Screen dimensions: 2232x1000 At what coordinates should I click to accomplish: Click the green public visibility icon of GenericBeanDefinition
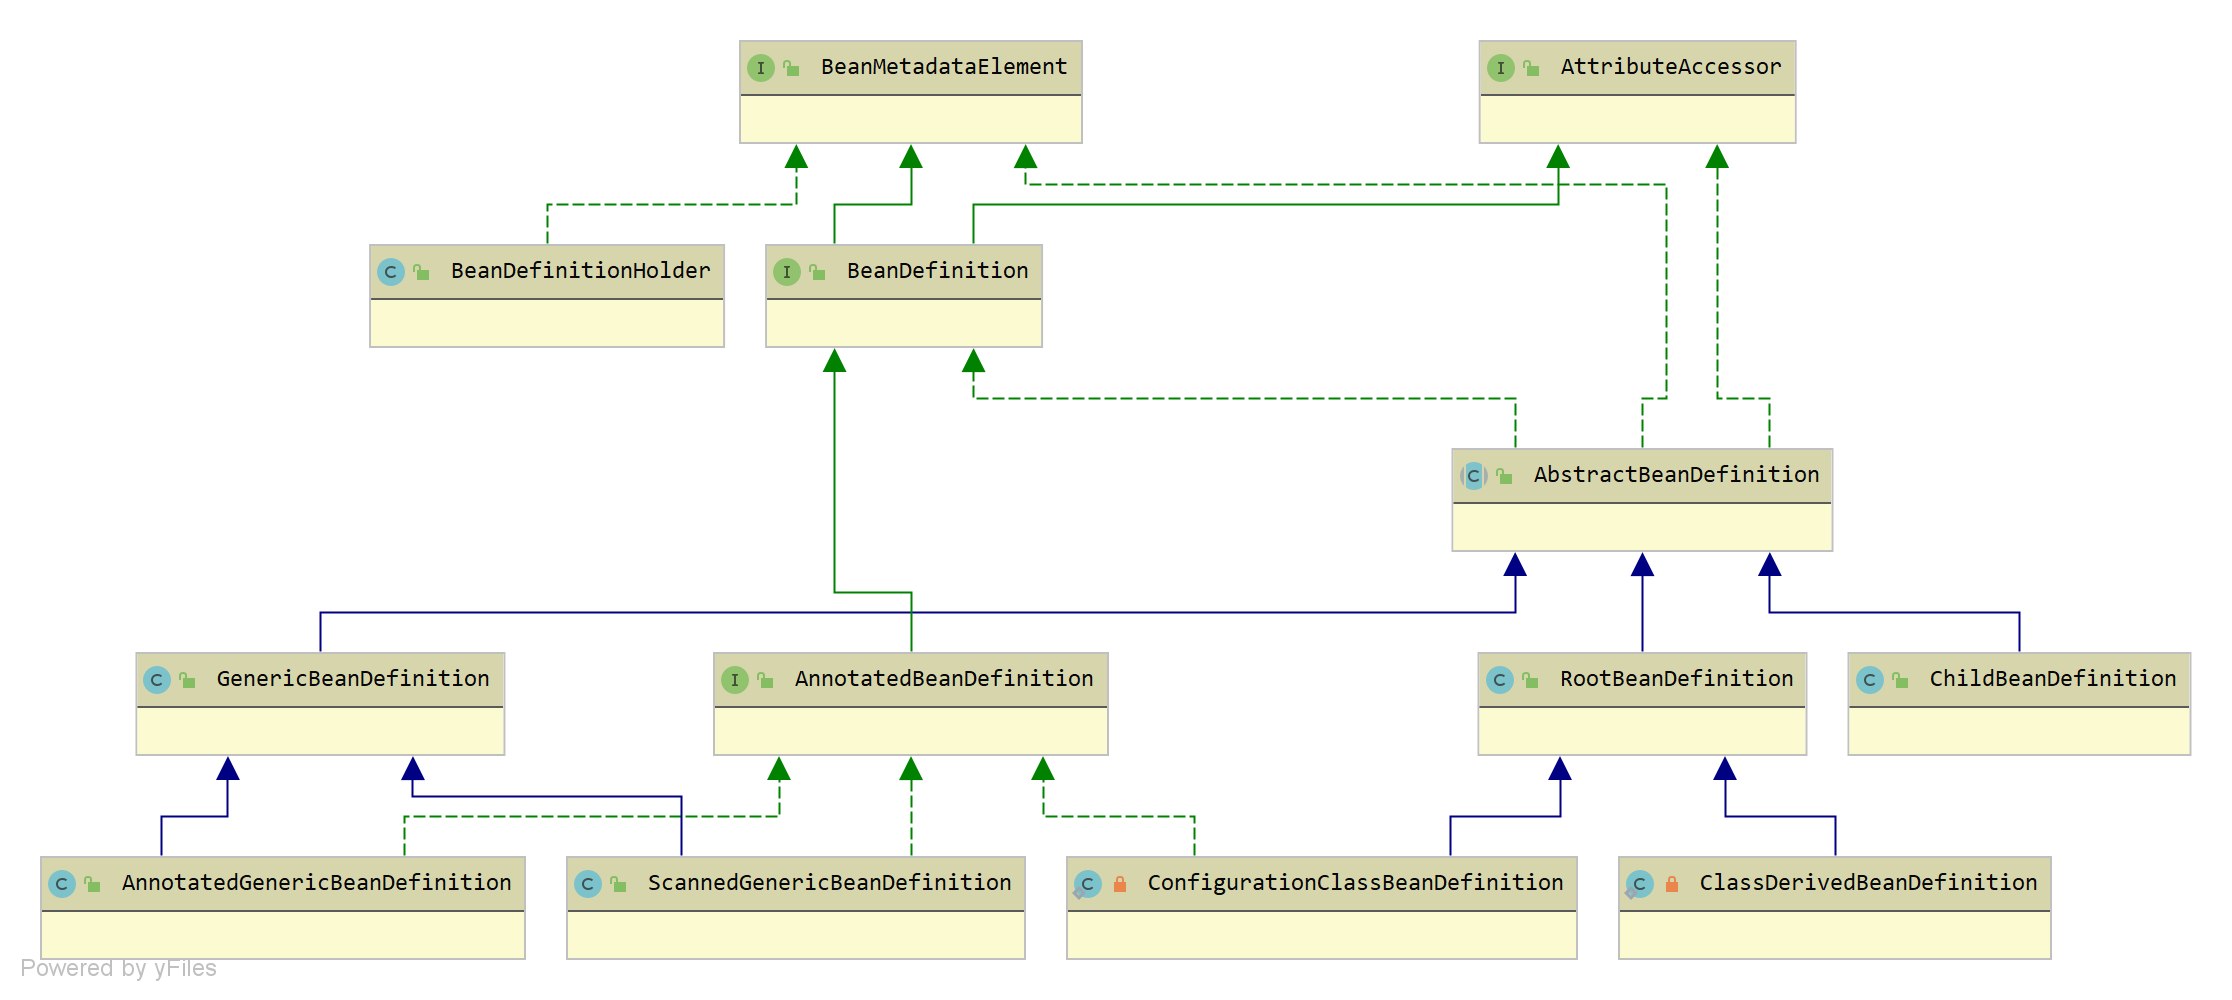pos(187,680)
